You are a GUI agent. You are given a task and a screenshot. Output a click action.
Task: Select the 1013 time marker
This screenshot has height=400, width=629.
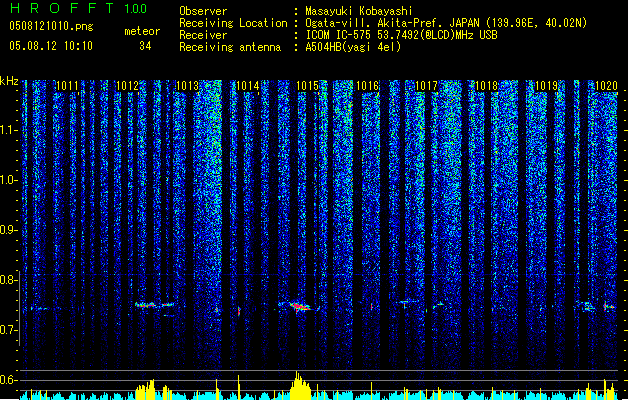(187, 85)
